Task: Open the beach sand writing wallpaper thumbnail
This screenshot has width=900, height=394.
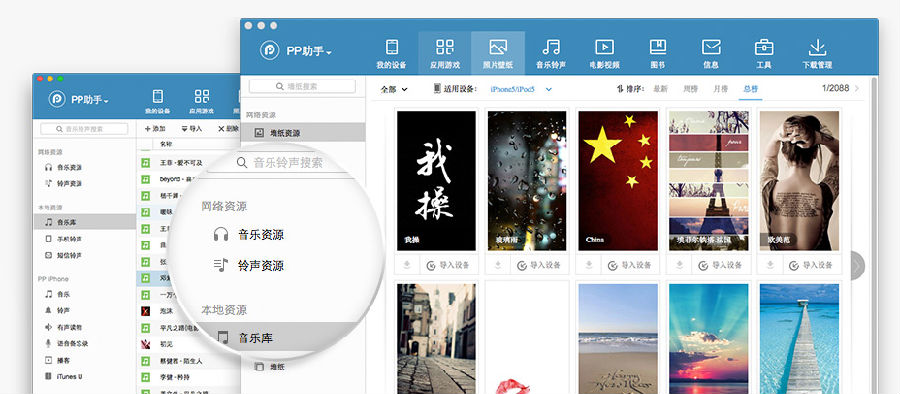Action: coord(618,339)
